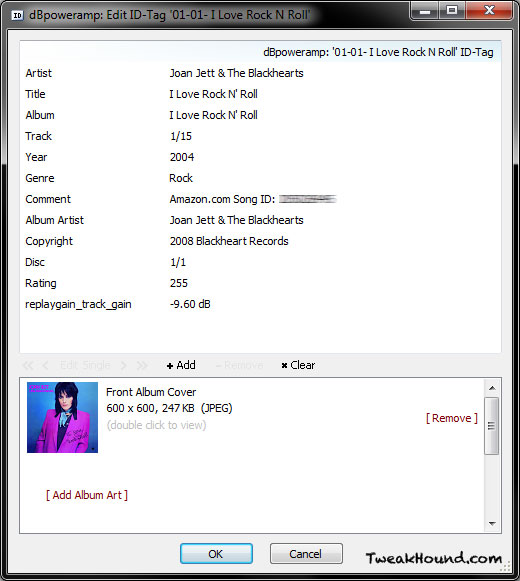This screenshot has height=581, width=520.
Task: Click the Disc tag label
Action: point(35,262)
